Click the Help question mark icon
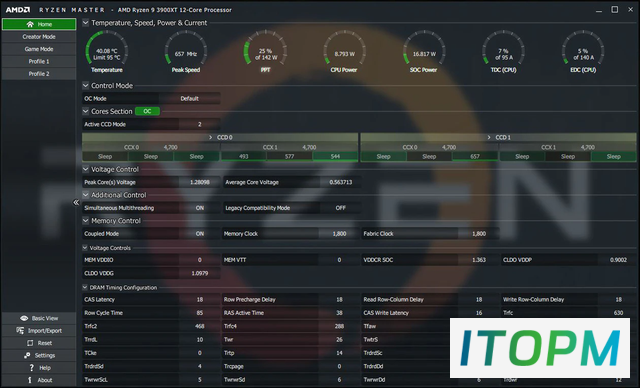The width and height of the screenshot is (640, 388). [31, 368]
